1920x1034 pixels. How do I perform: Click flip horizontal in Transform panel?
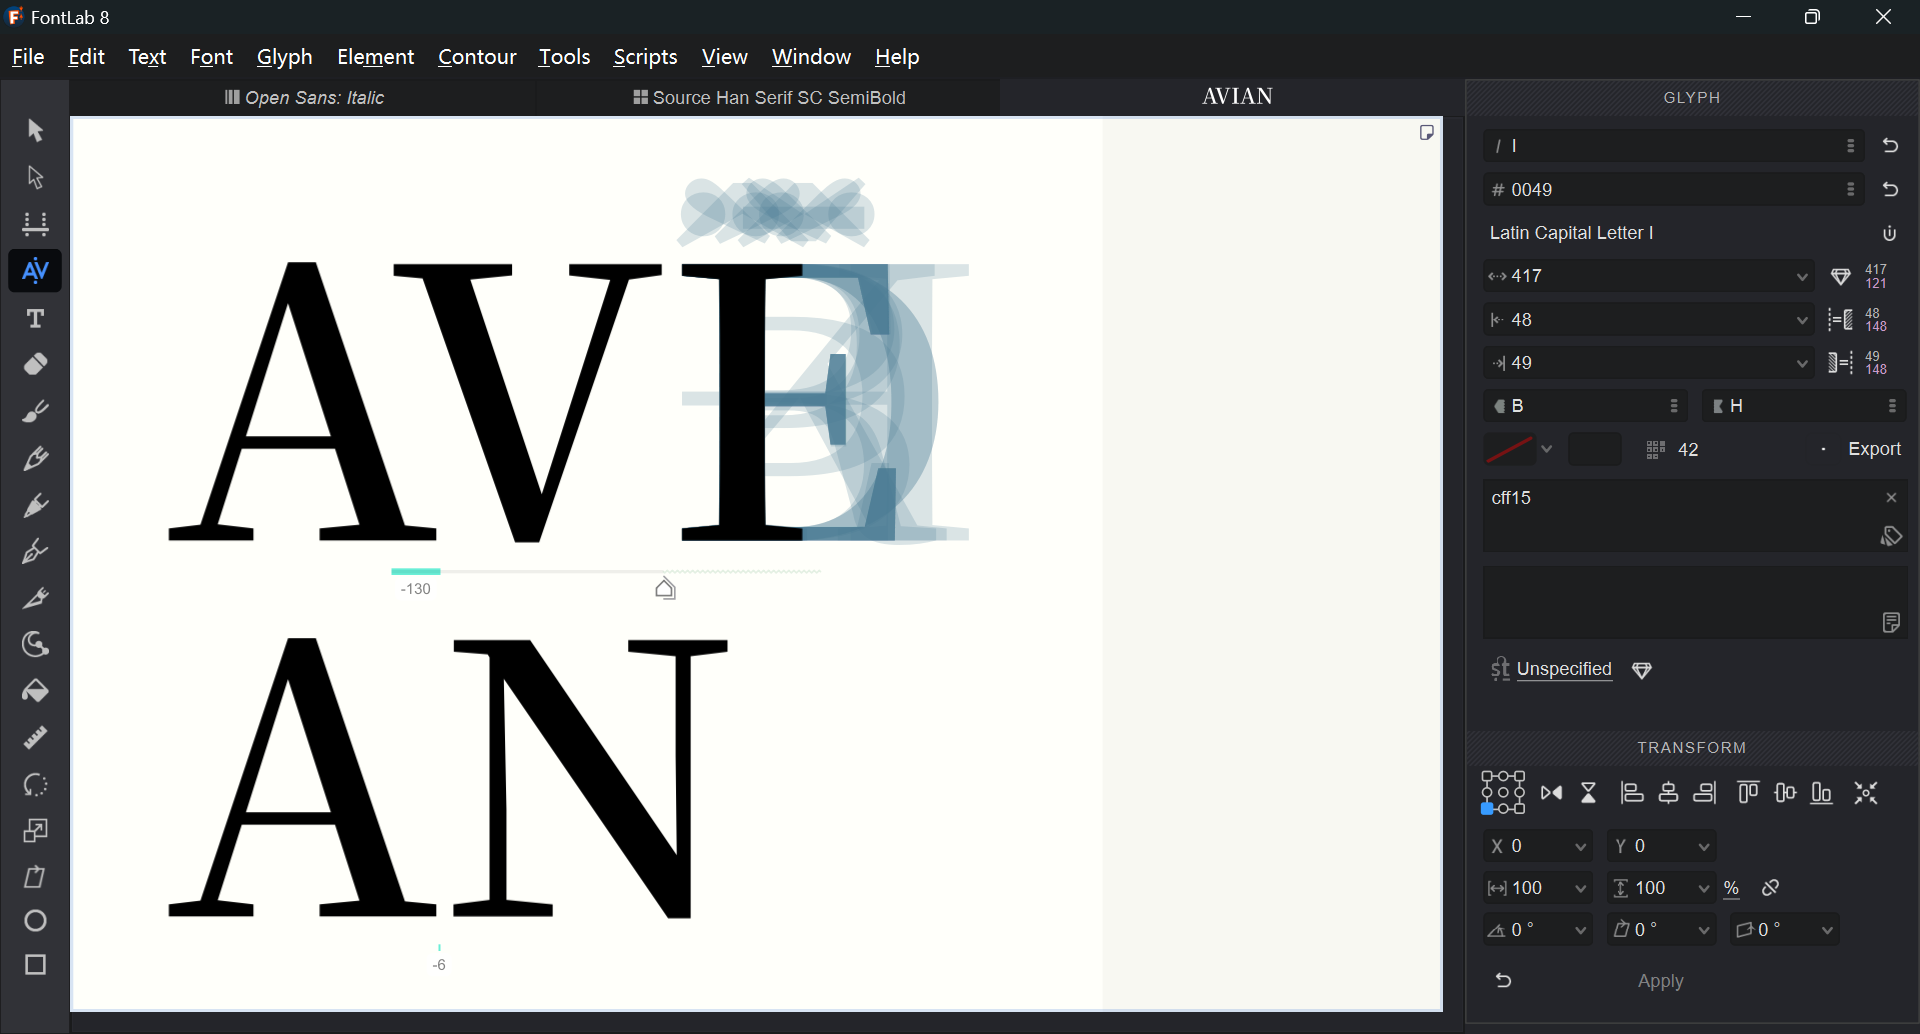1552,794
